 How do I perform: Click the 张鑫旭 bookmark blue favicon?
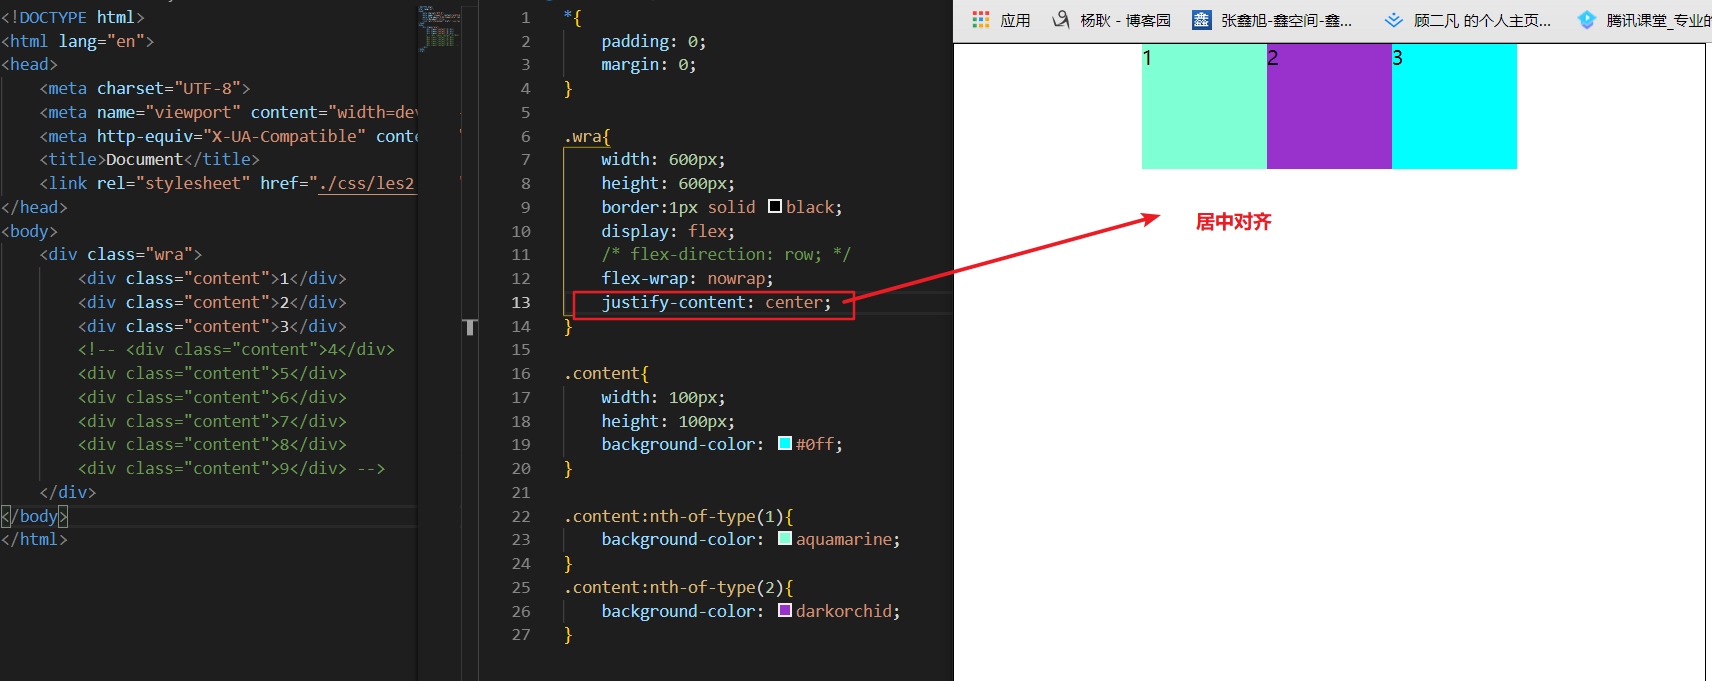point(1201,20)
